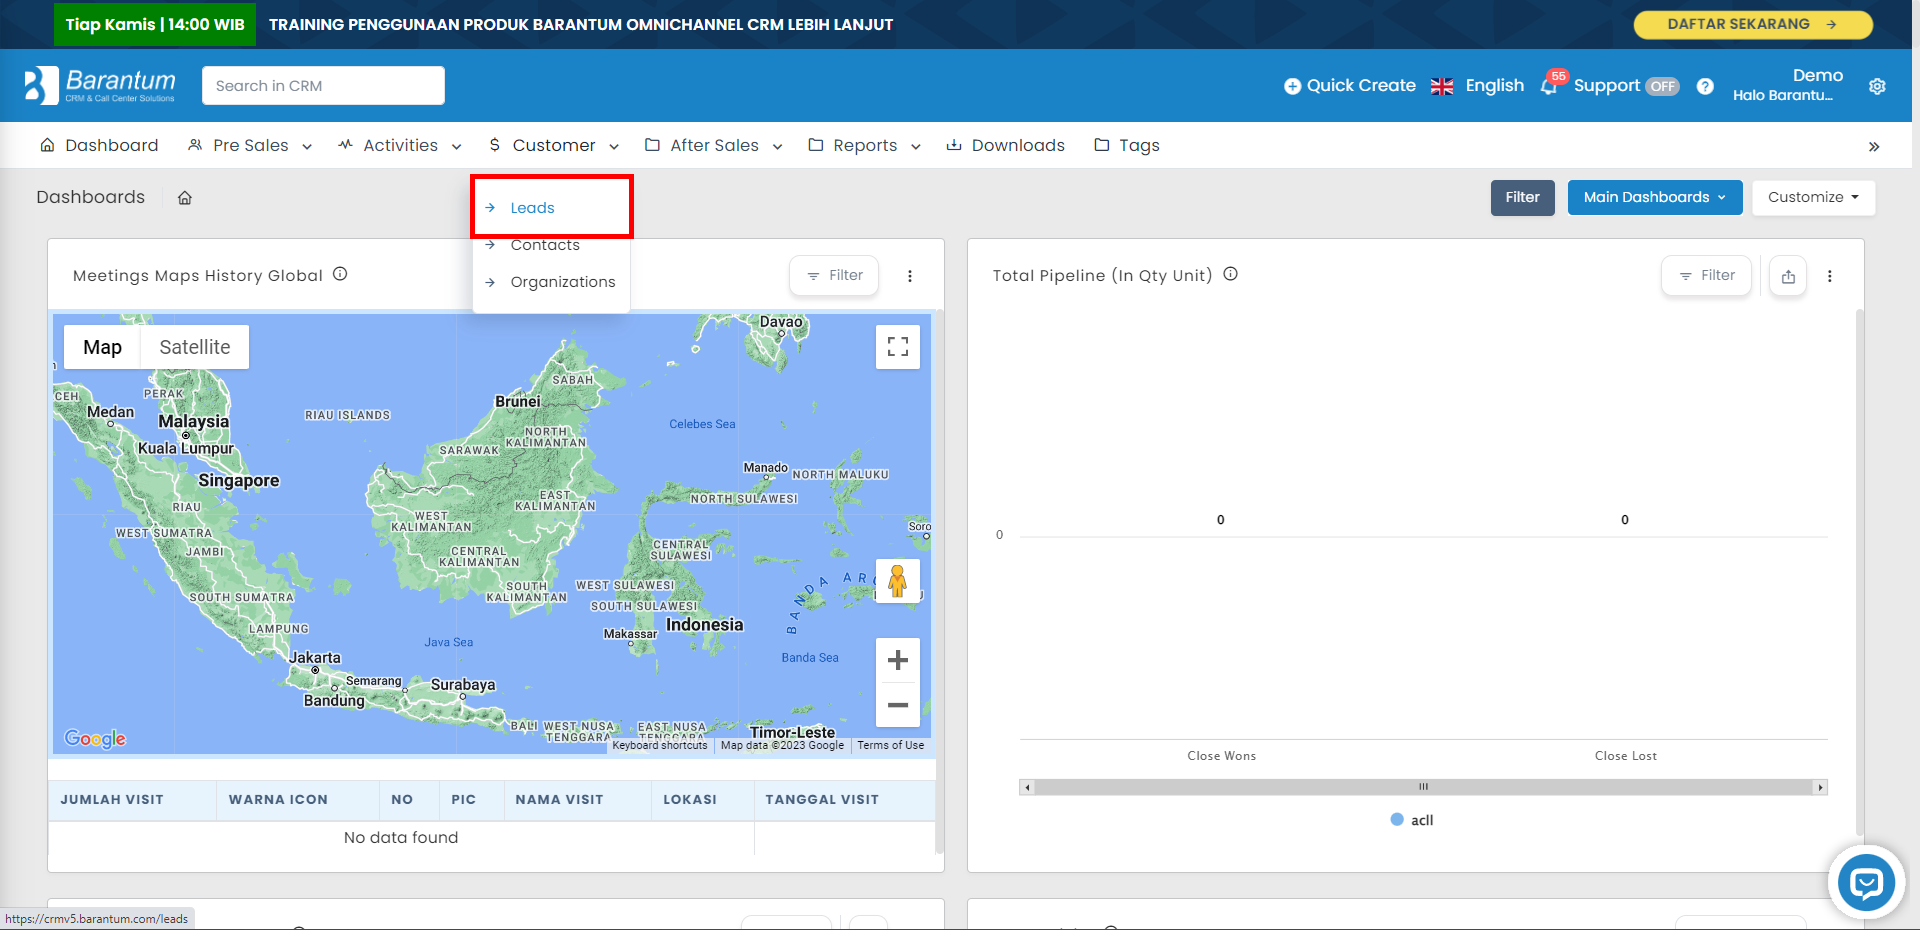Switch map to Satellite view
1920x930 pixels.
[195, 347]
